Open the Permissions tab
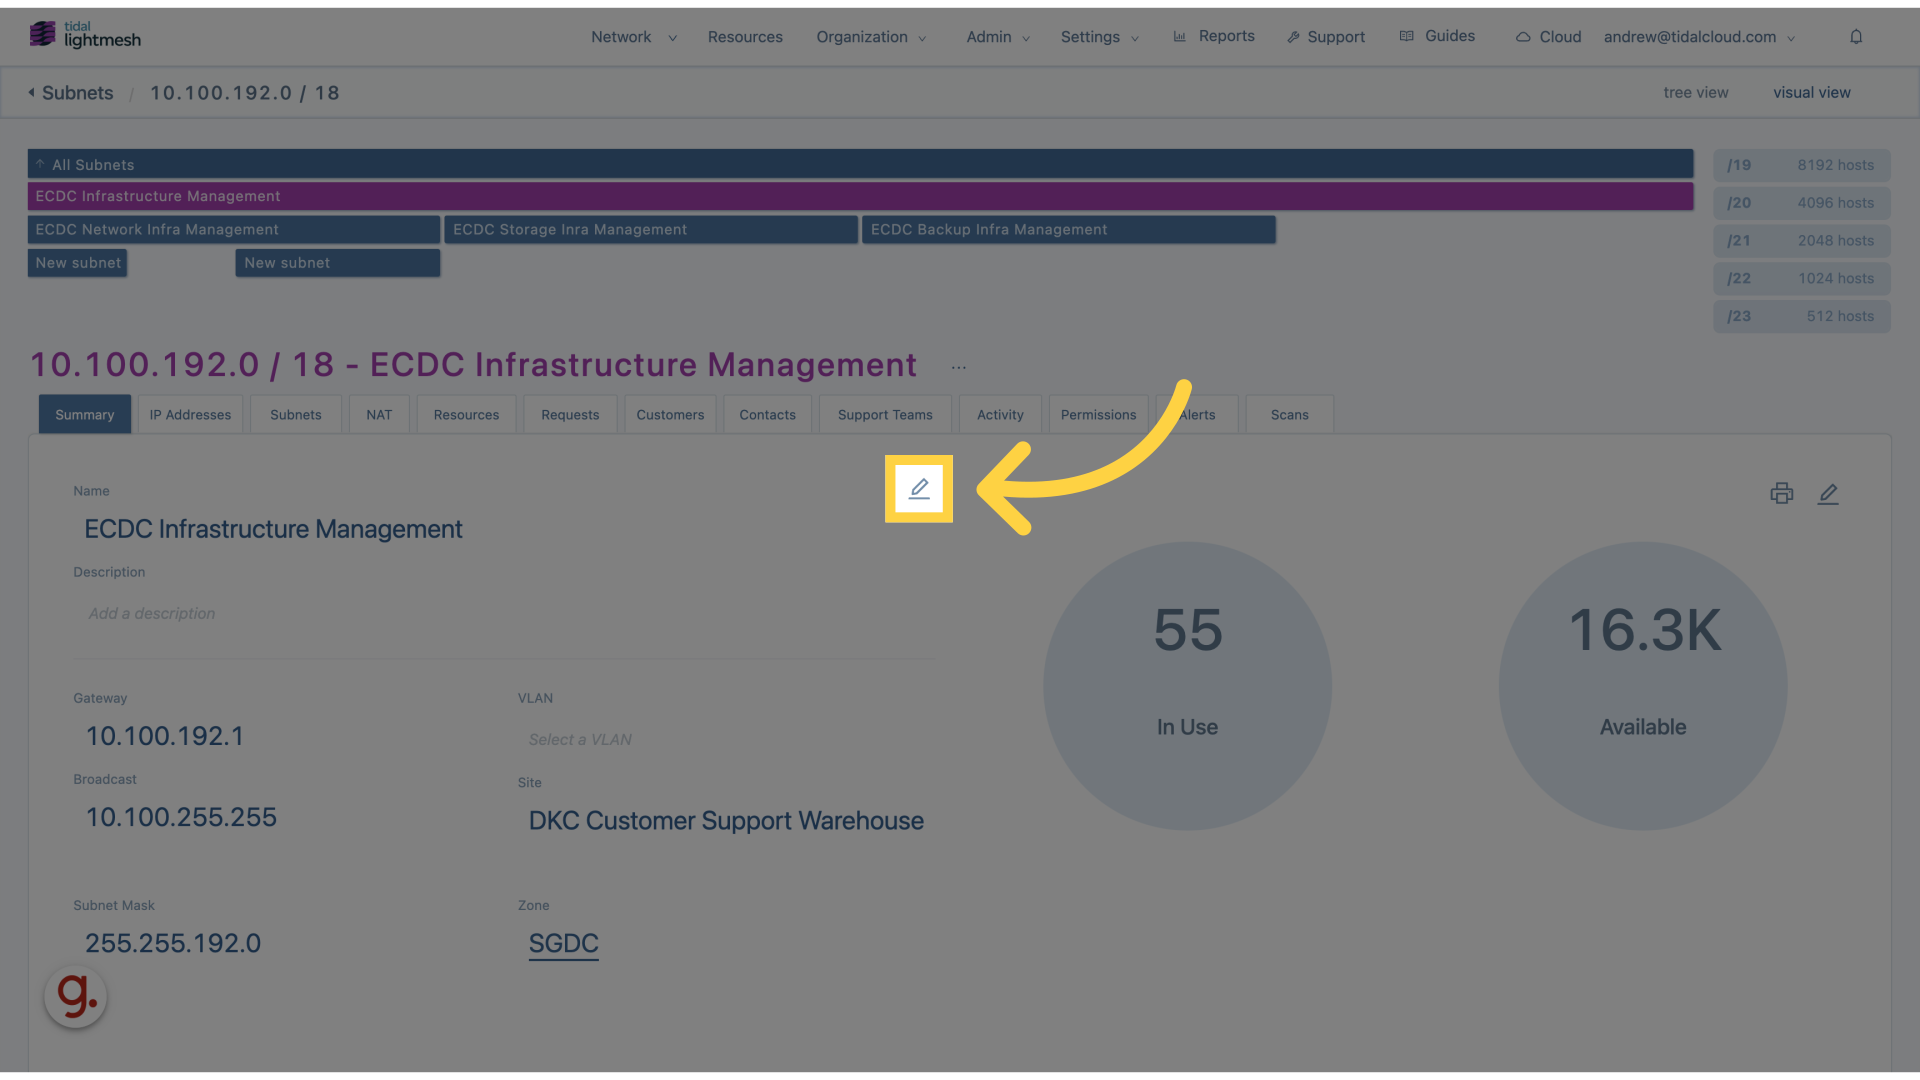This screenshot has width=1920, height=1080. pos(1098,414)
